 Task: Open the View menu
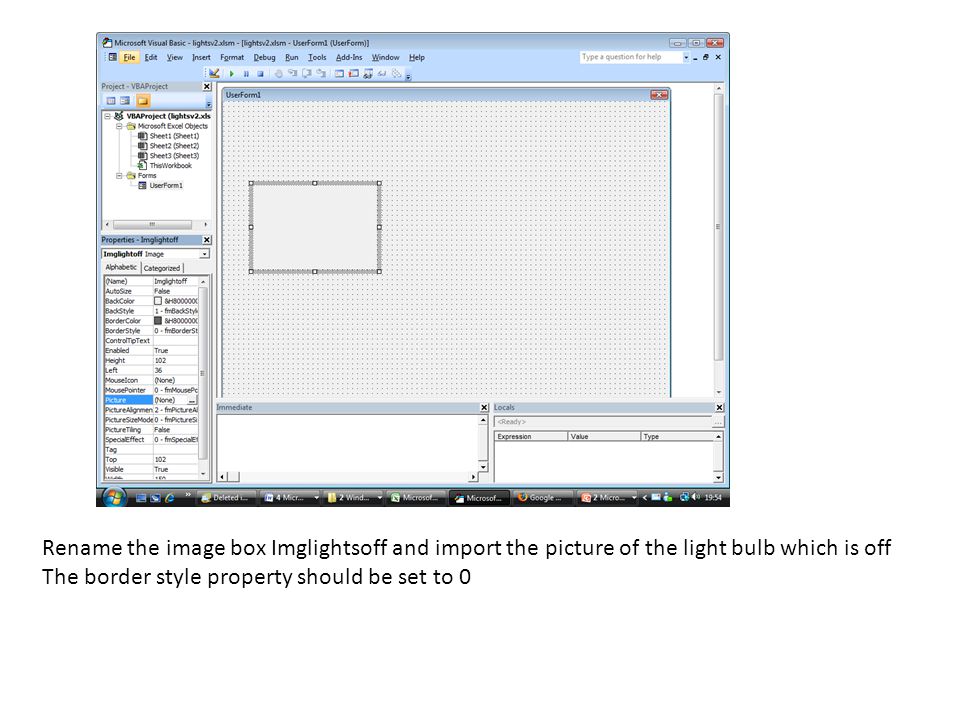coord(174,58)
